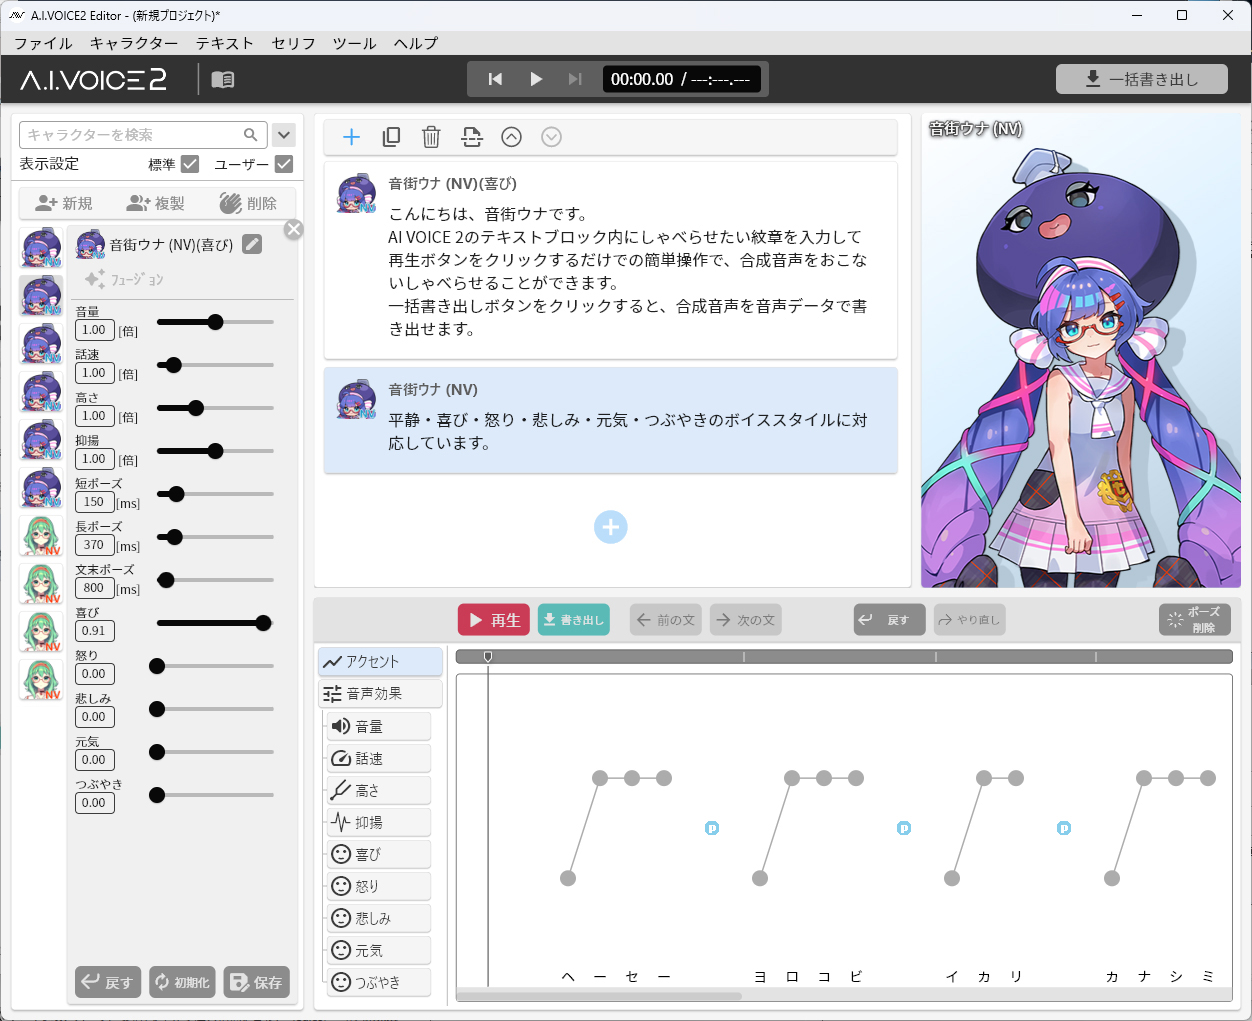Select つぶやき emotion effect button
This screenshot has height=1021, width=1252.
(379, 982)
